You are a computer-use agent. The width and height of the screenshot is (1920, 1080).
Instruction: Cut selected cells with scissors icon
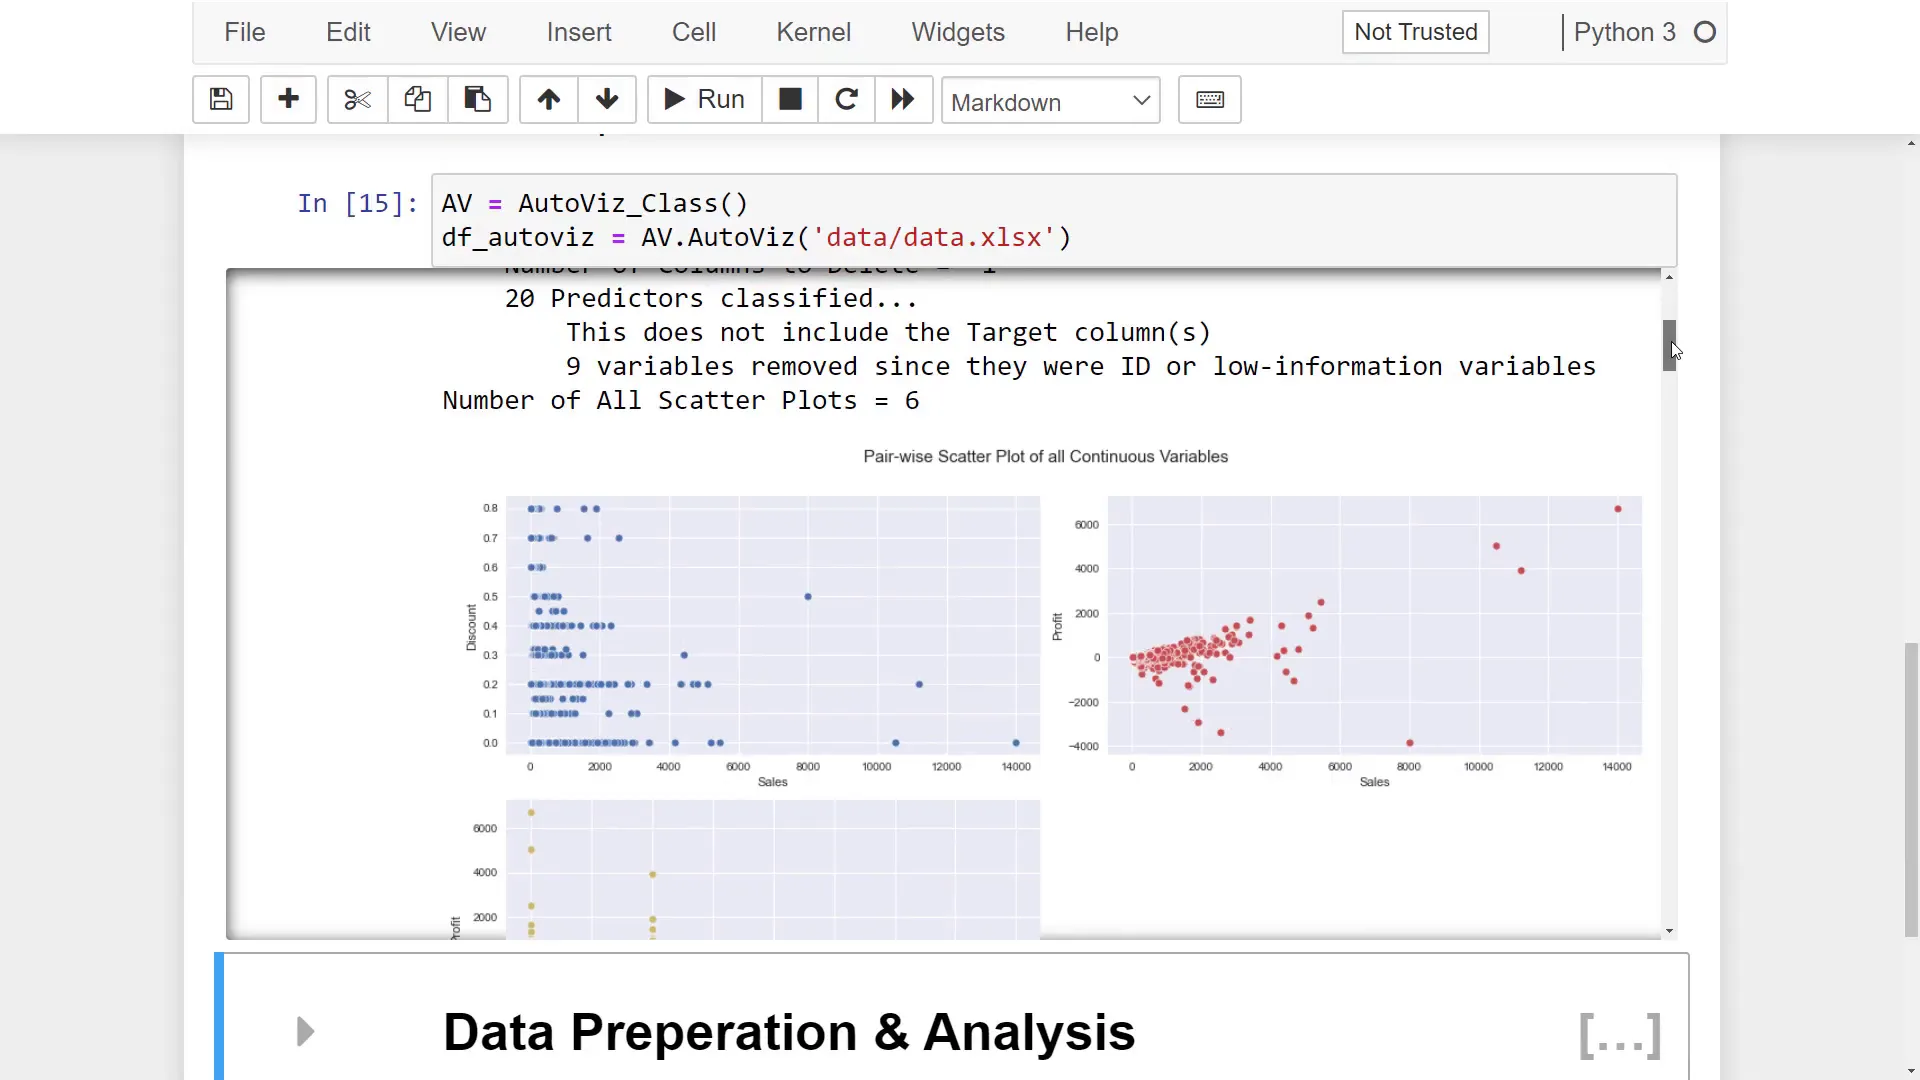point(357,100)
